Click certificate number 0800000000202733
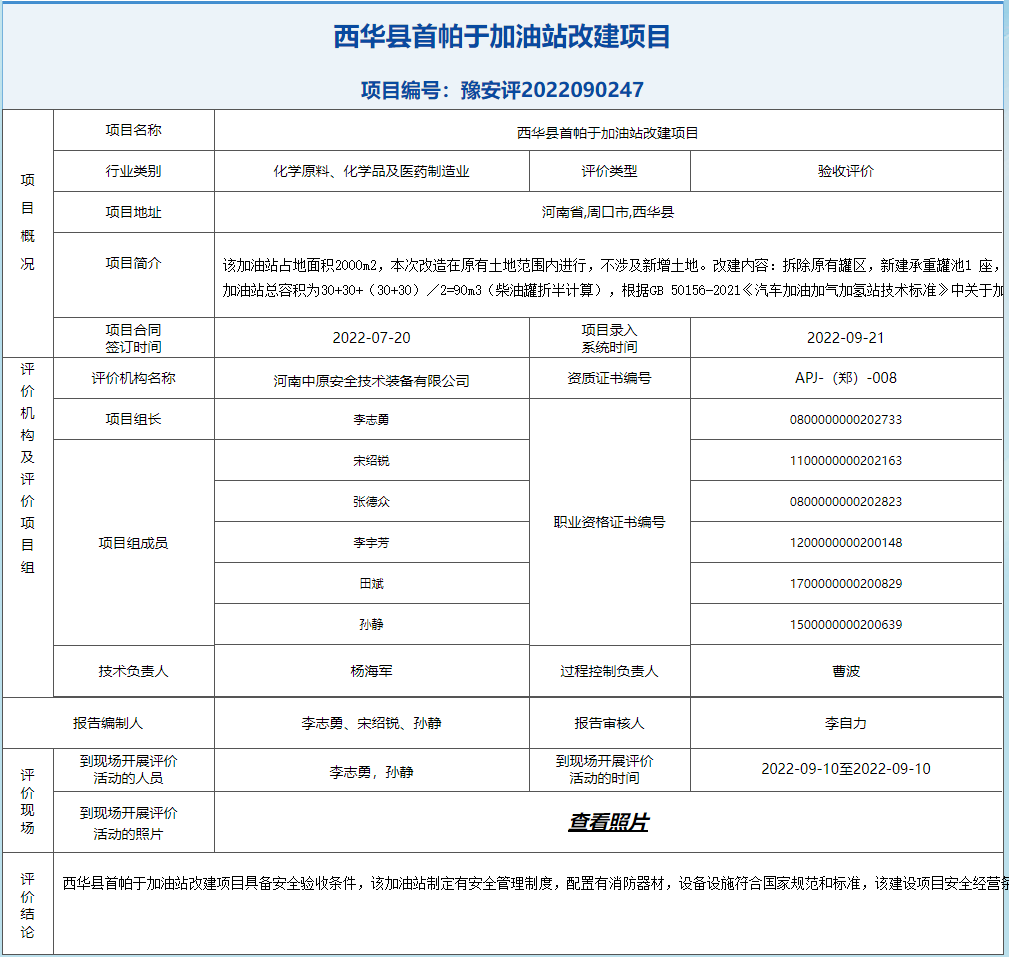The width and height of the screenshot is (1009, 957). tap(845, 420)
